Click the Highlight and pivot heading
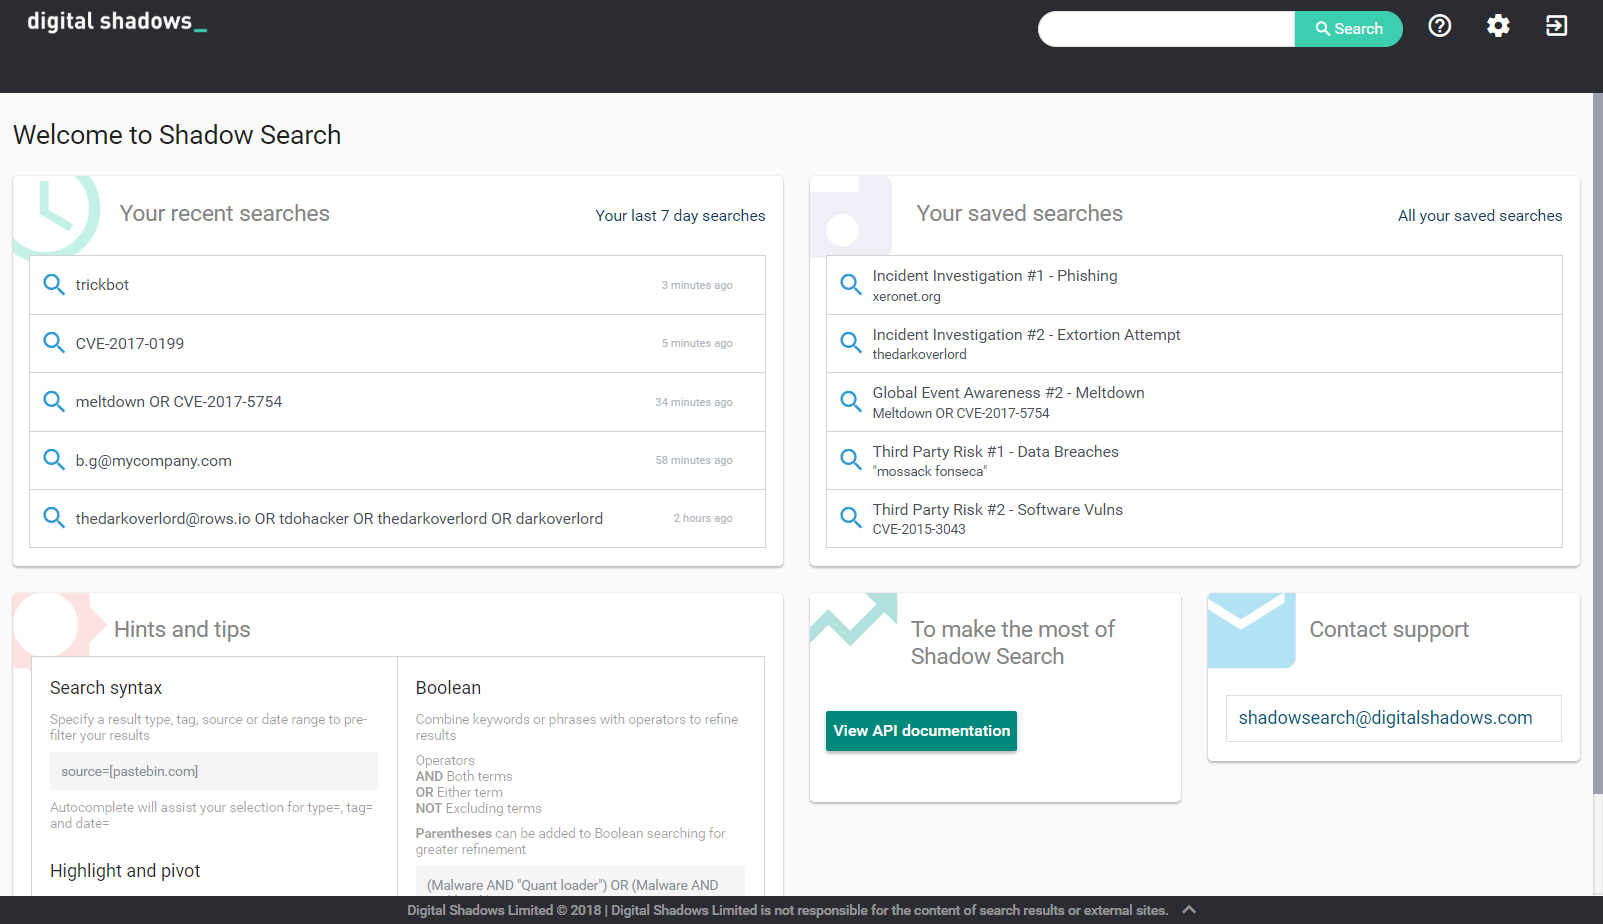 coord(125,871)
